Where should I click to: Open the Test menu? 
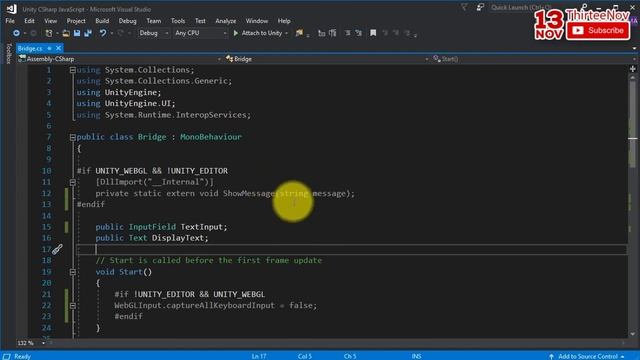[x=200, y=21]
